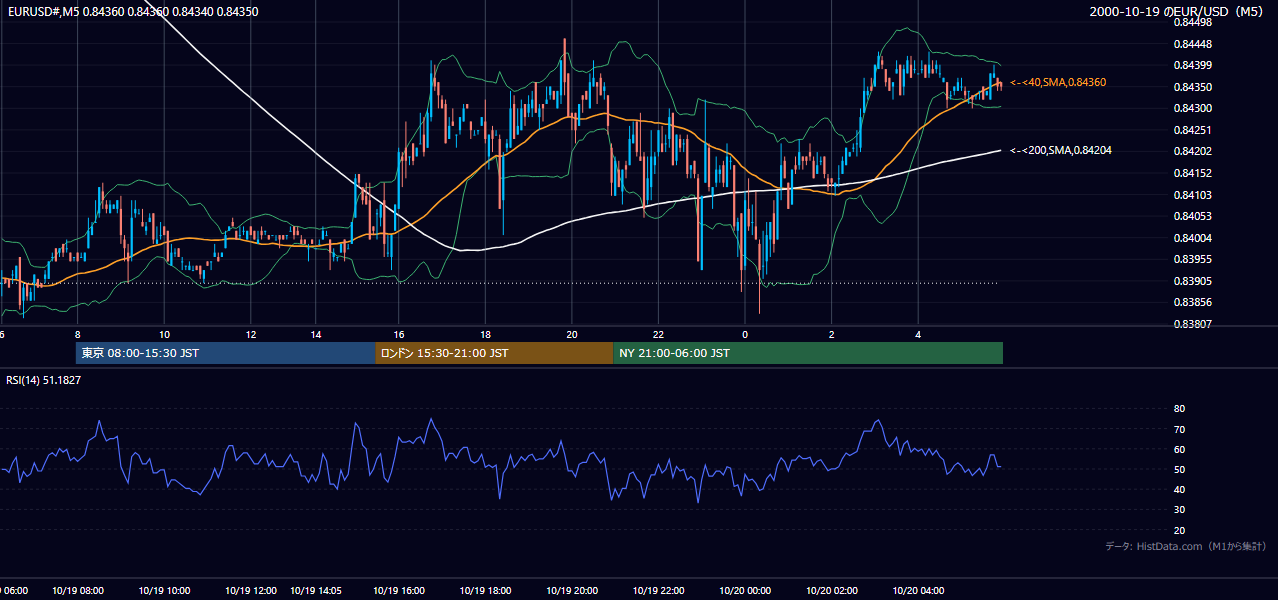Click price axis label 0.84498
The width and height of the screenshot is (1278, 600).
coord(1191,22)
